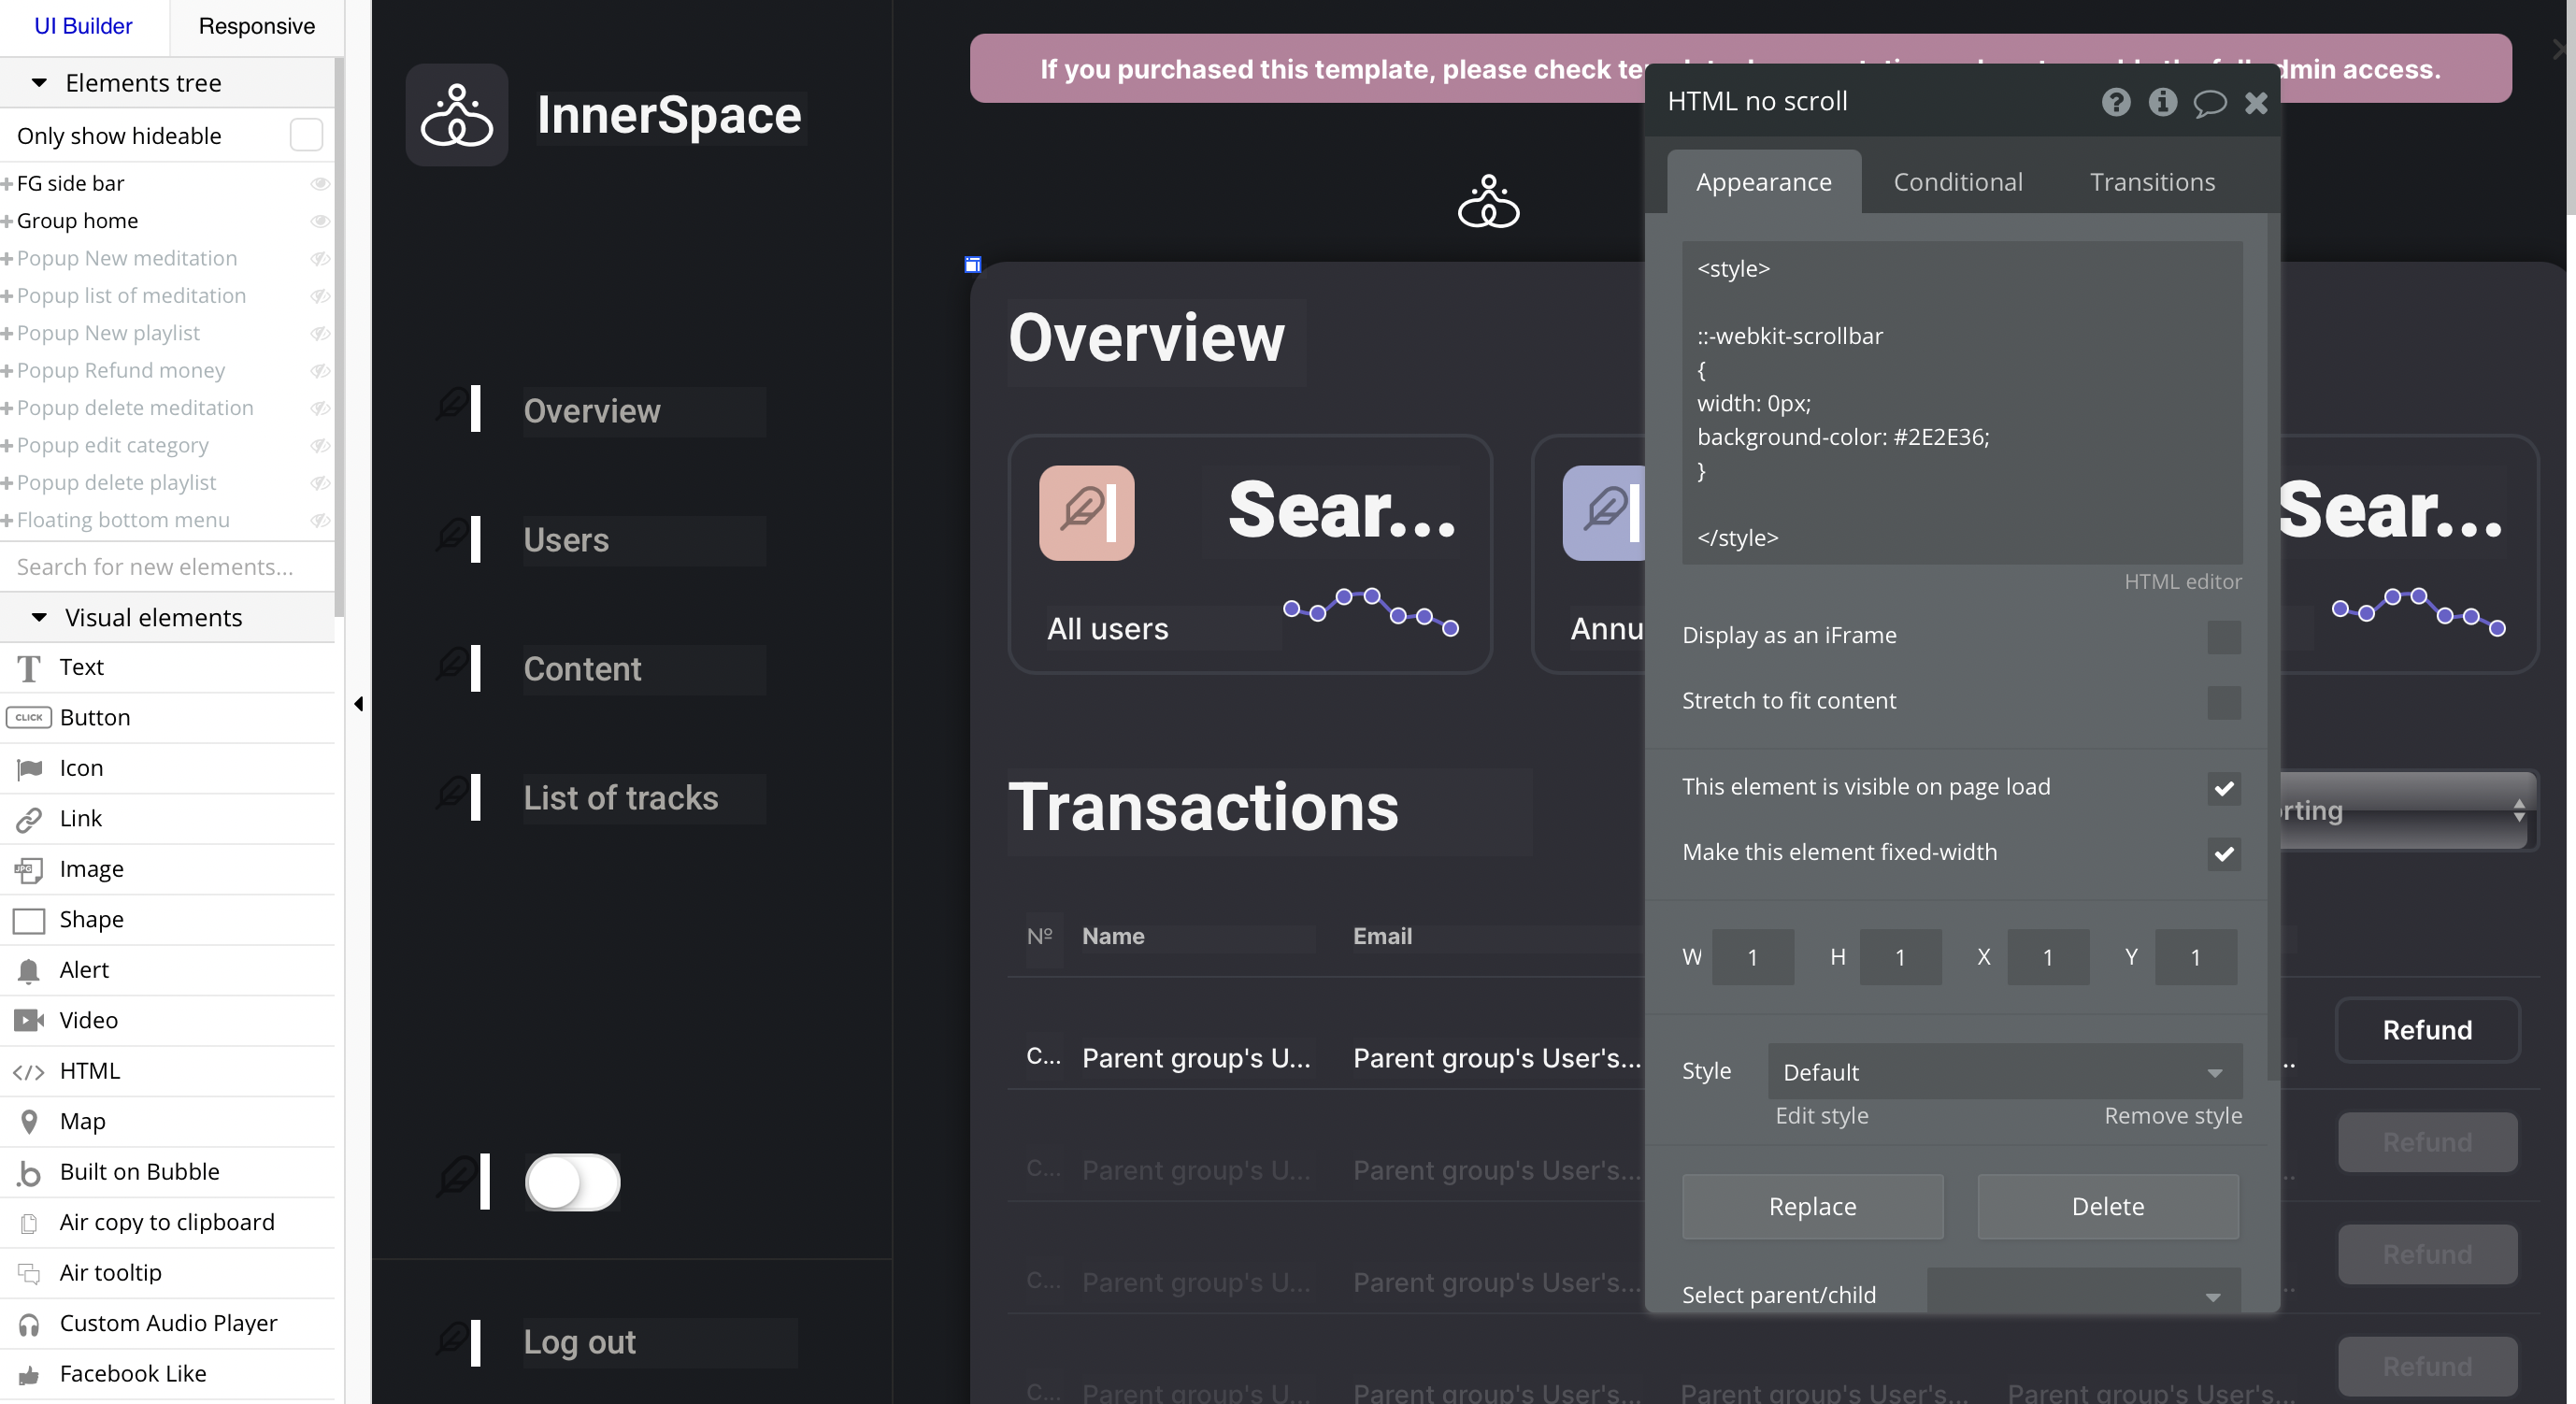Choose the Custom Audio Player element
The width and height of the screenshot is (2576, 1404).
coord(168,1323)
